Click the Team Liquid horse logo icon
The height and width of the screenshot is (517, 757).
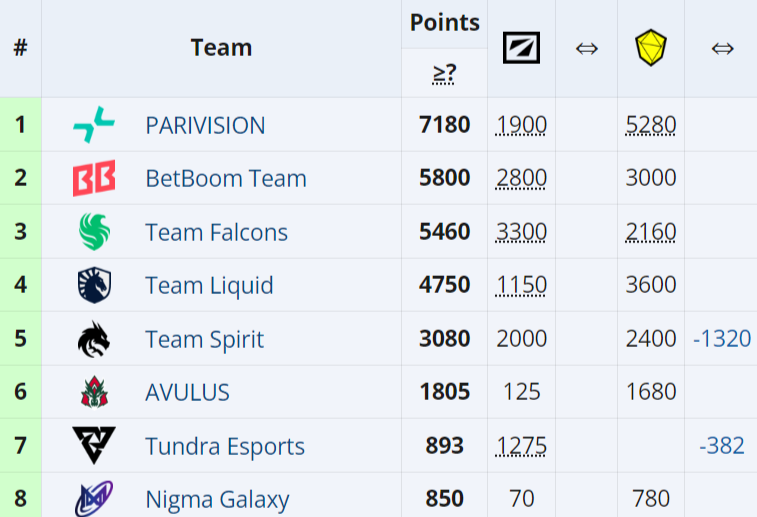94,286
